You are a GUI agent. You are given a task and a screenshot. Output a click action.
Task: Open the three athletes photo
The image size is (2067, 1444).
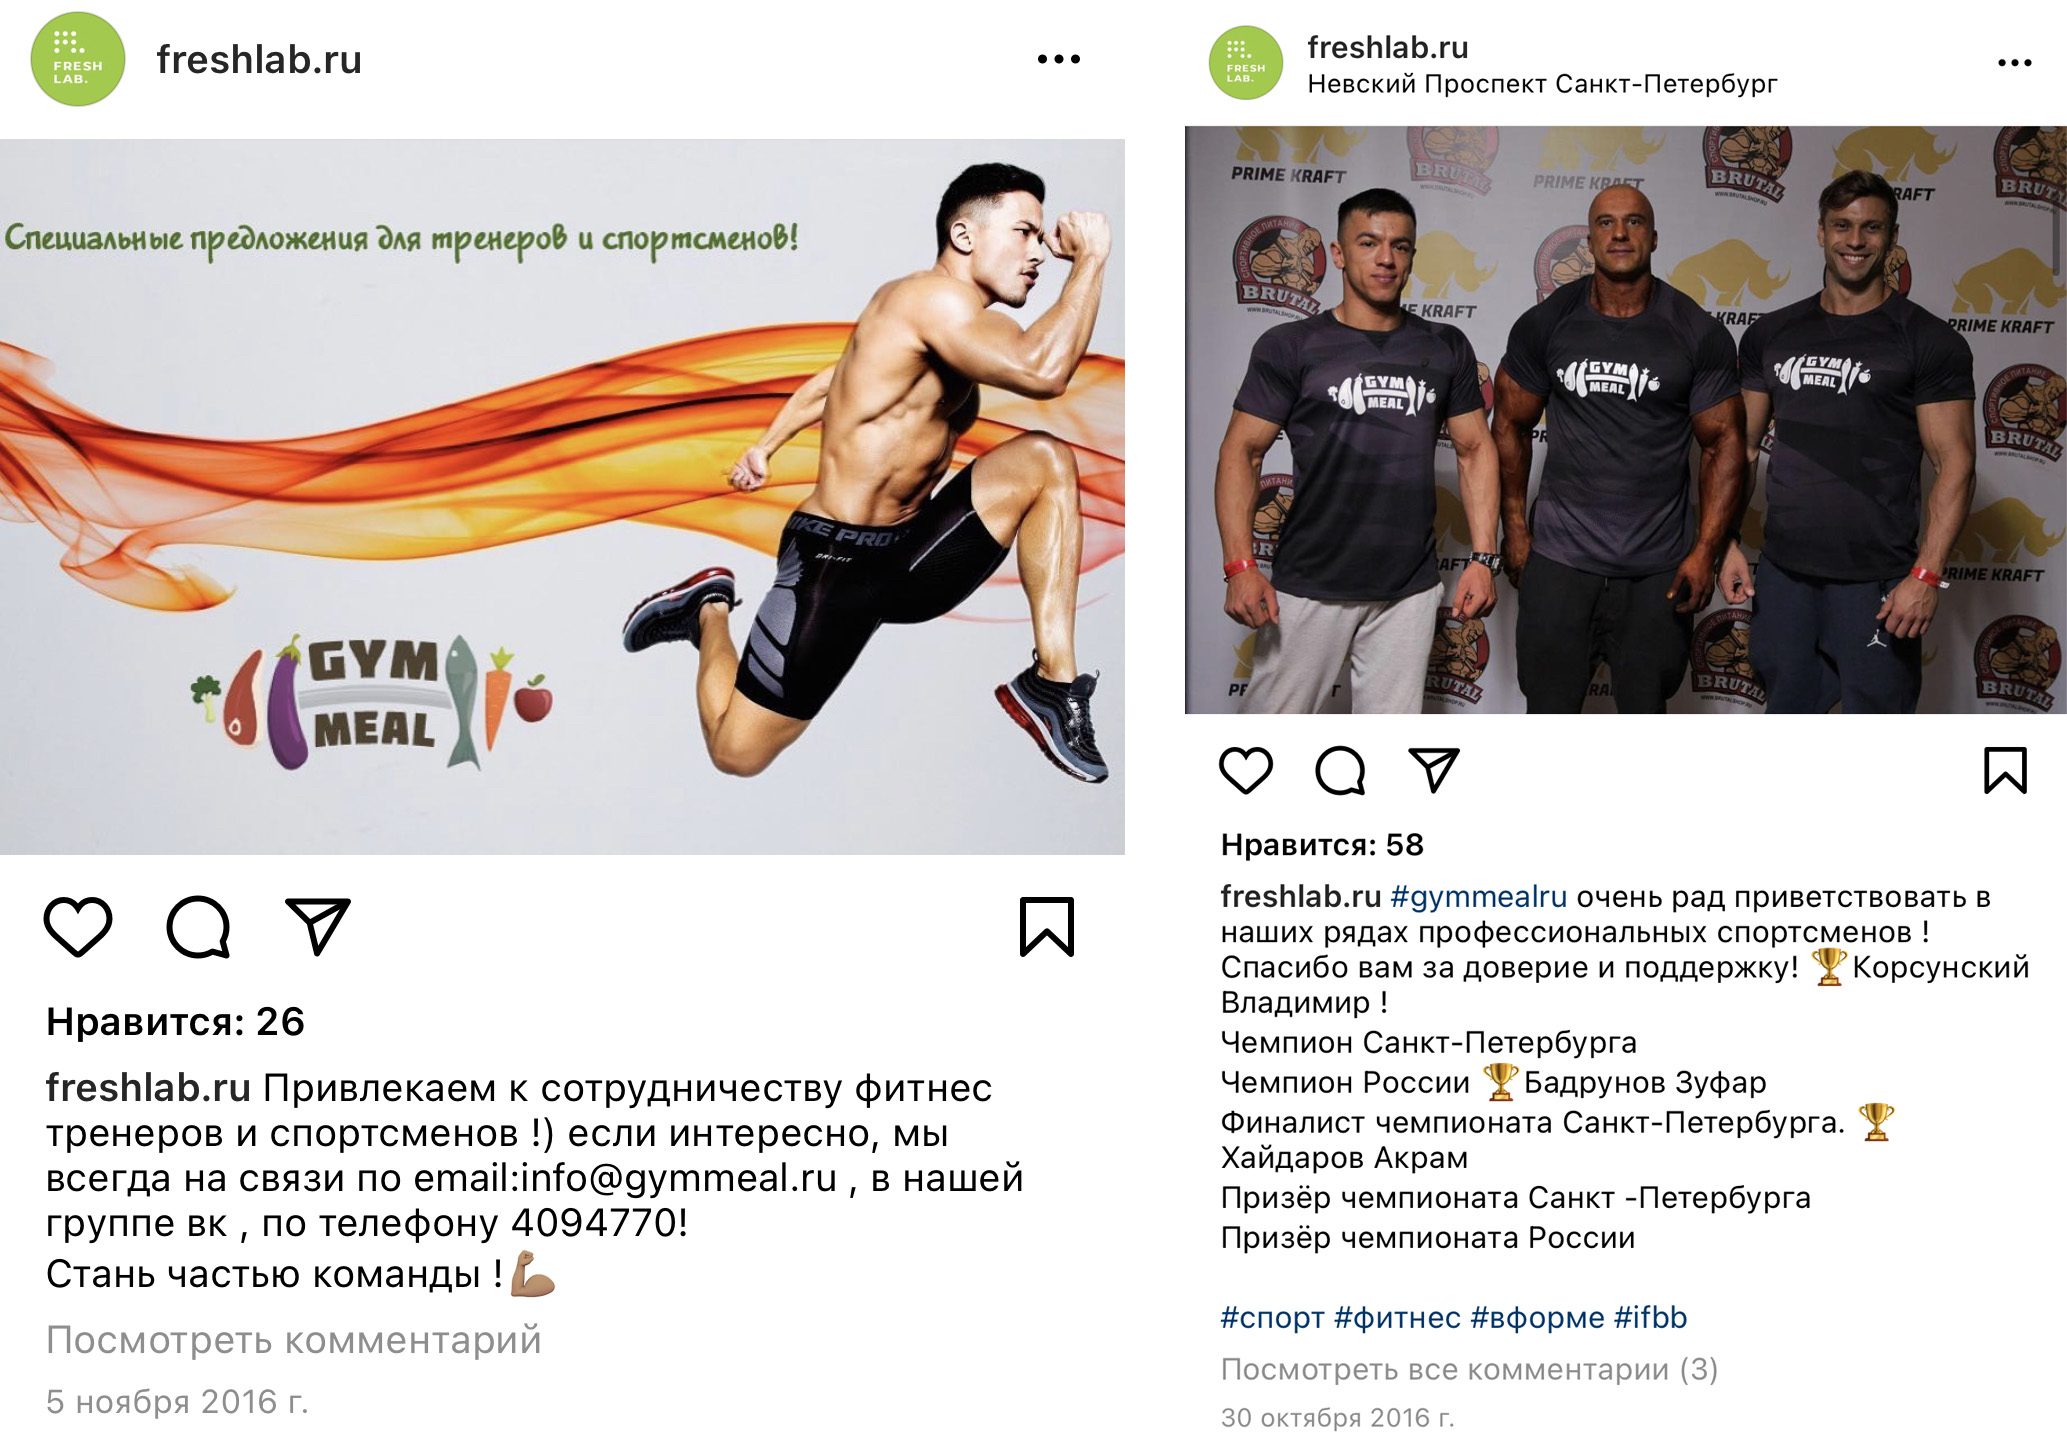click(1625, 419)
